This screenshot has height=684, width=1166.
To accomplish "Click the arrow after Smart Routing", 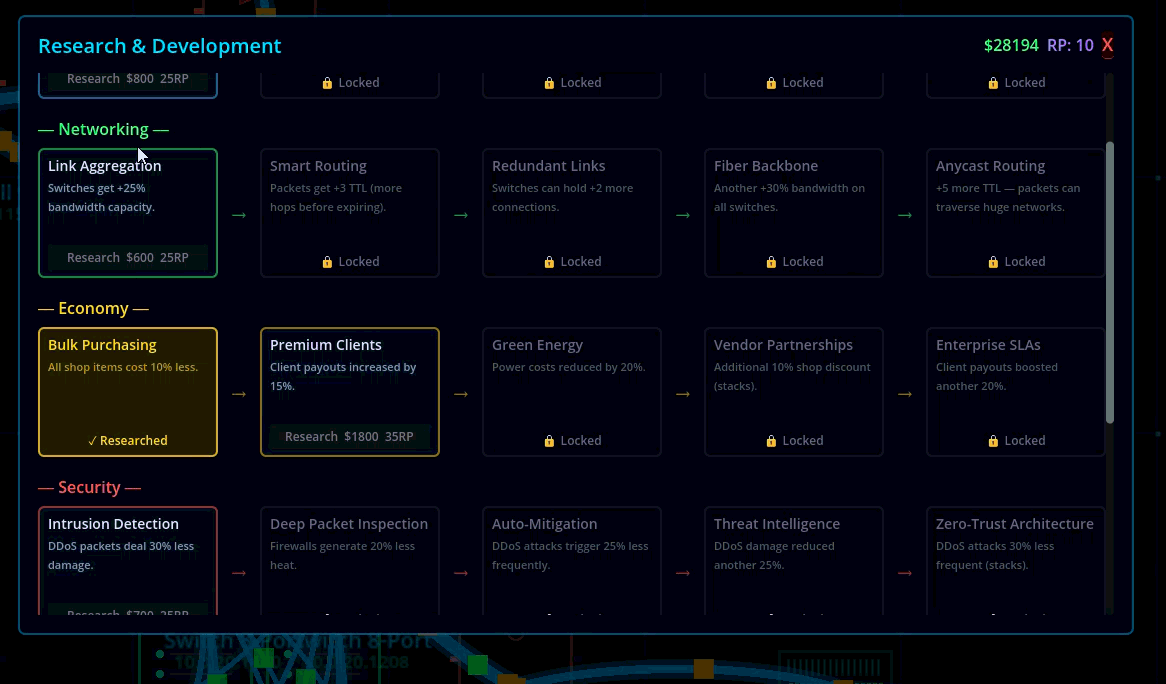I will [461, 215].
